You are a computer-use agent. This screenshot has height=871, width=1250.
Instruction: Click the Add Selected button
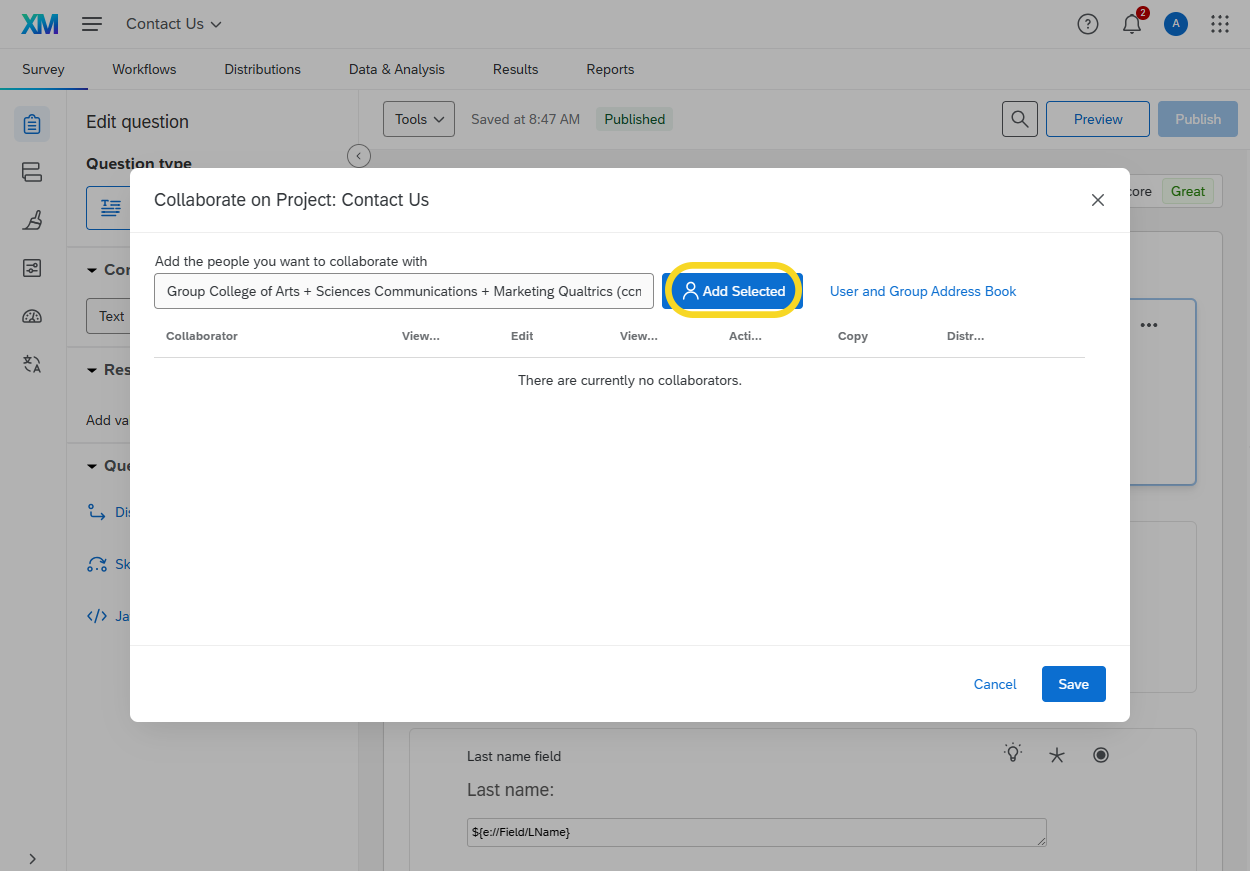click(x=733, y=291)
